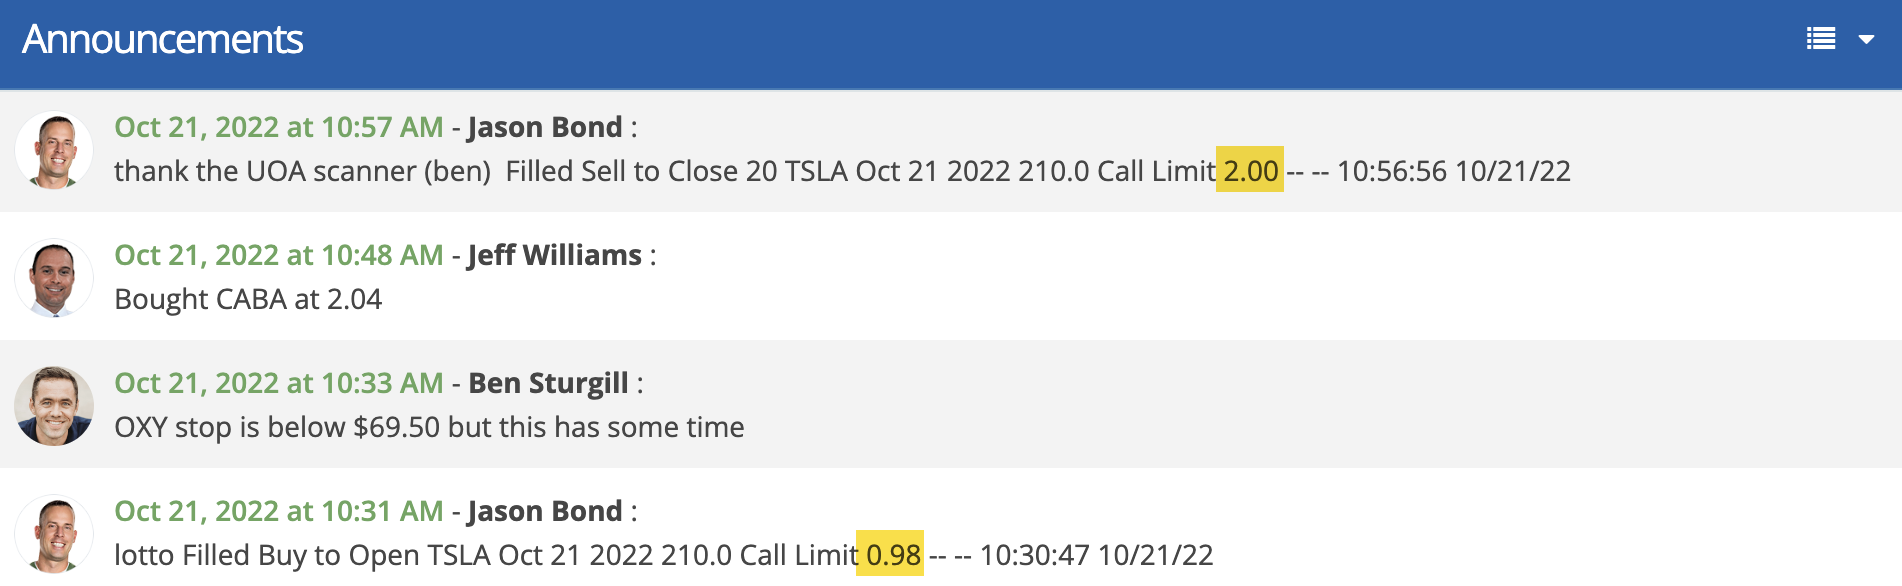Open the 10:33 AM announcement timestamp
The width and height of the screenshot is (1902, 586).
click(x=278, y=383)
